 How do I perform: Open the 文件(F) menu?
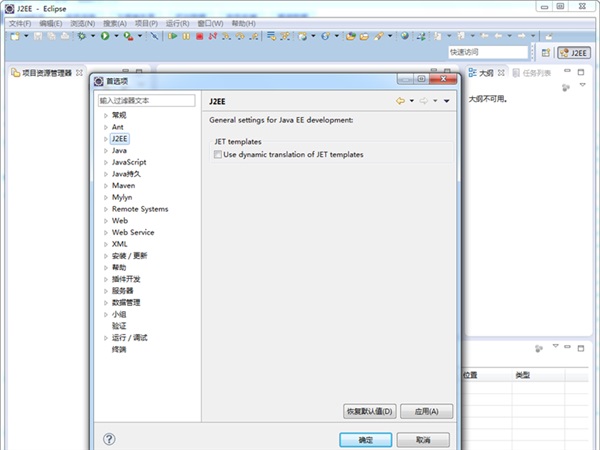click(20, 23)
